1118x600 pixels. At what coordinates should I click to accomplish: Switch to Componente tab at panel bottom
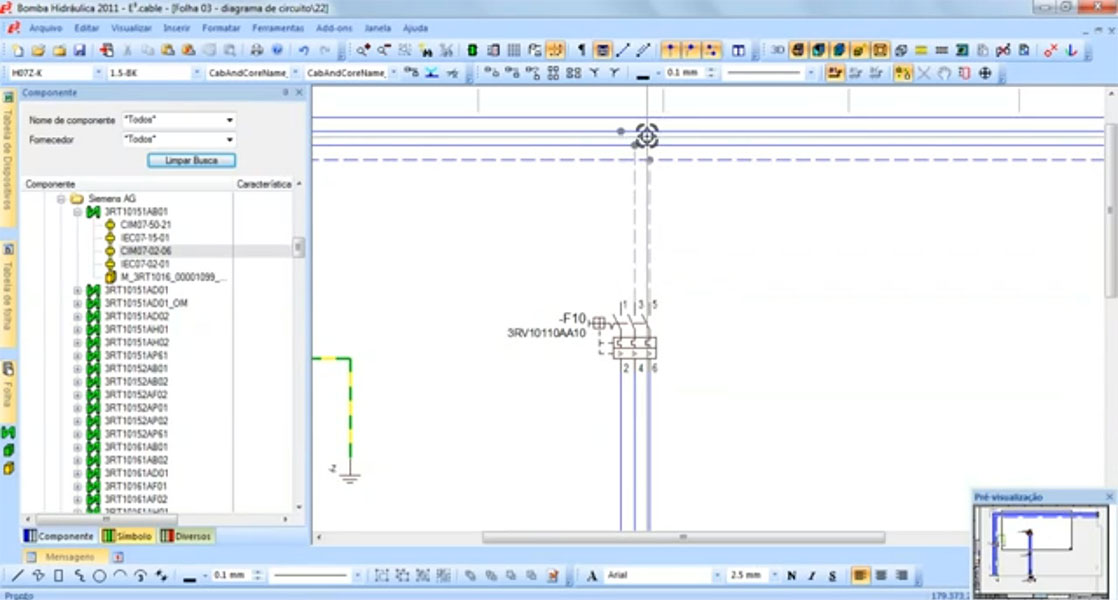[60, 536]
